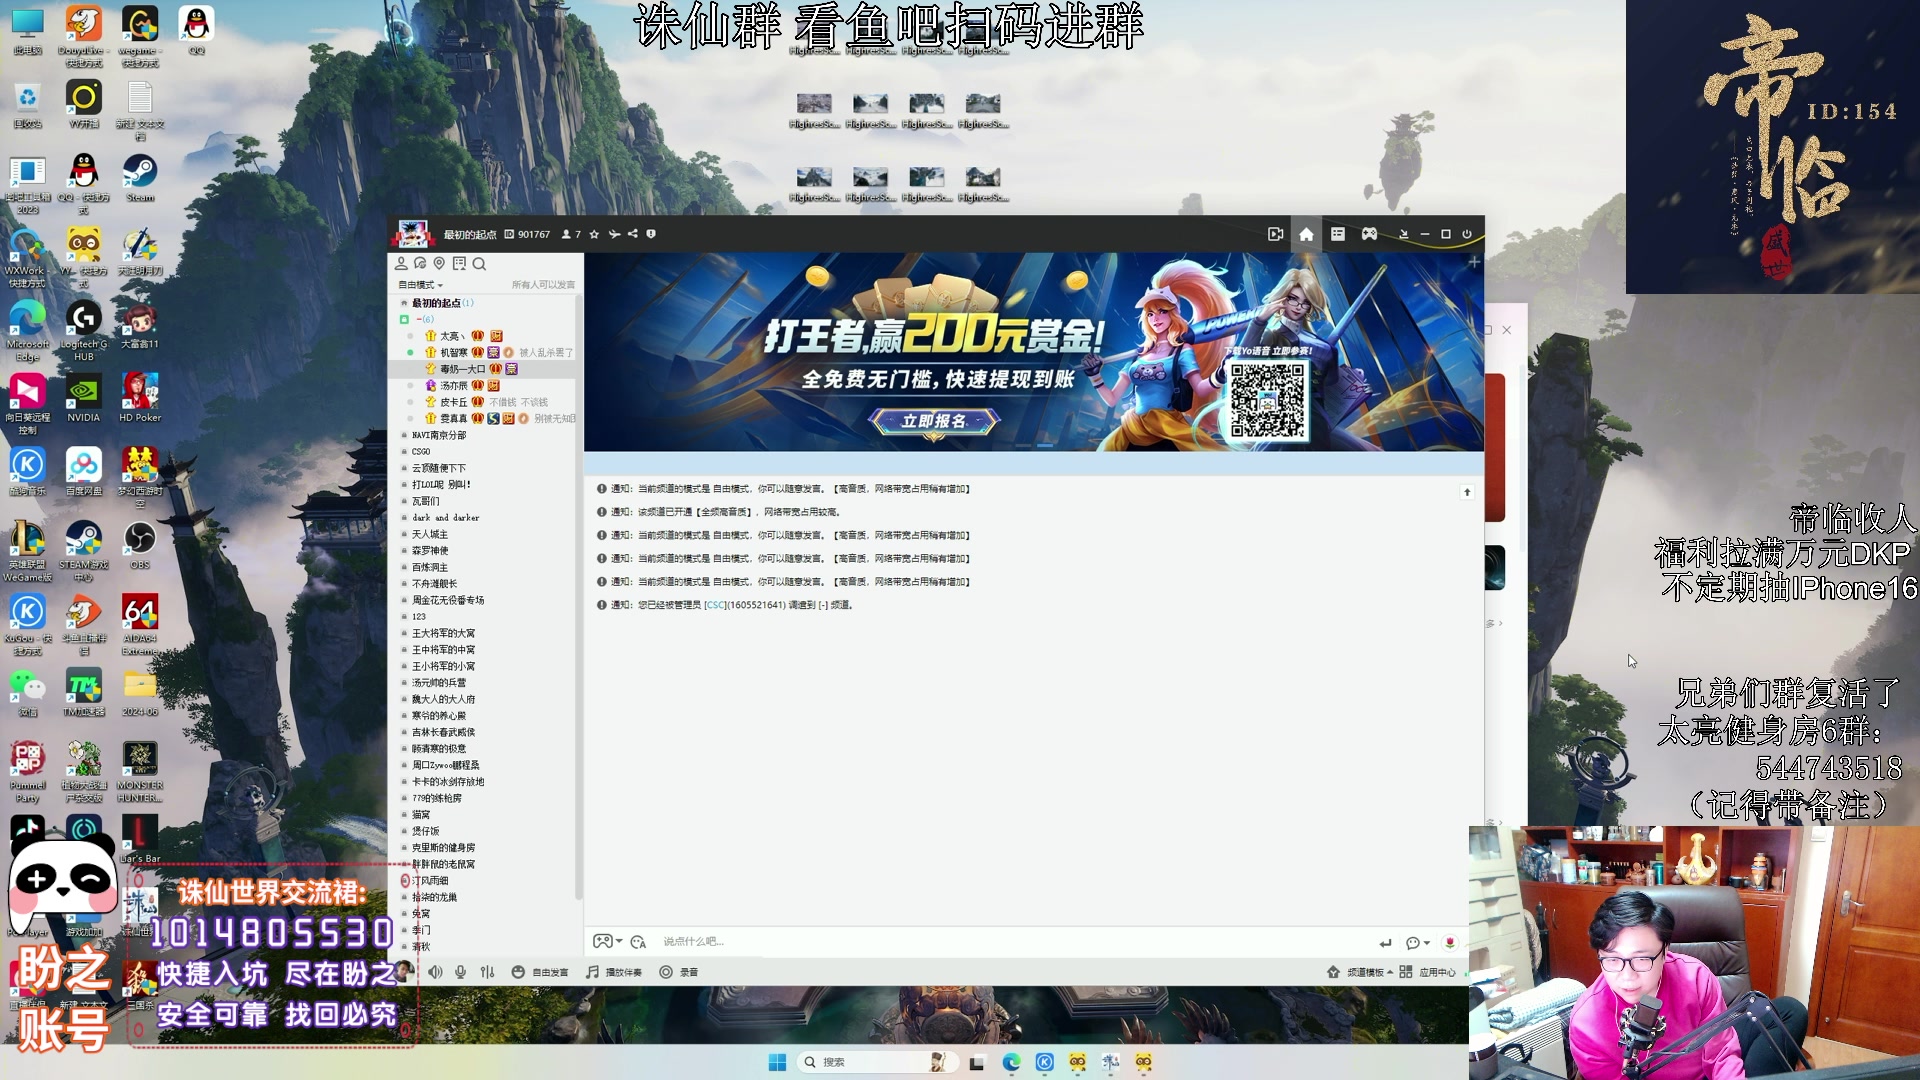Send message with the enter arrow icon
This screenshot has width=1920, height=1080.
click(1385, 943)
